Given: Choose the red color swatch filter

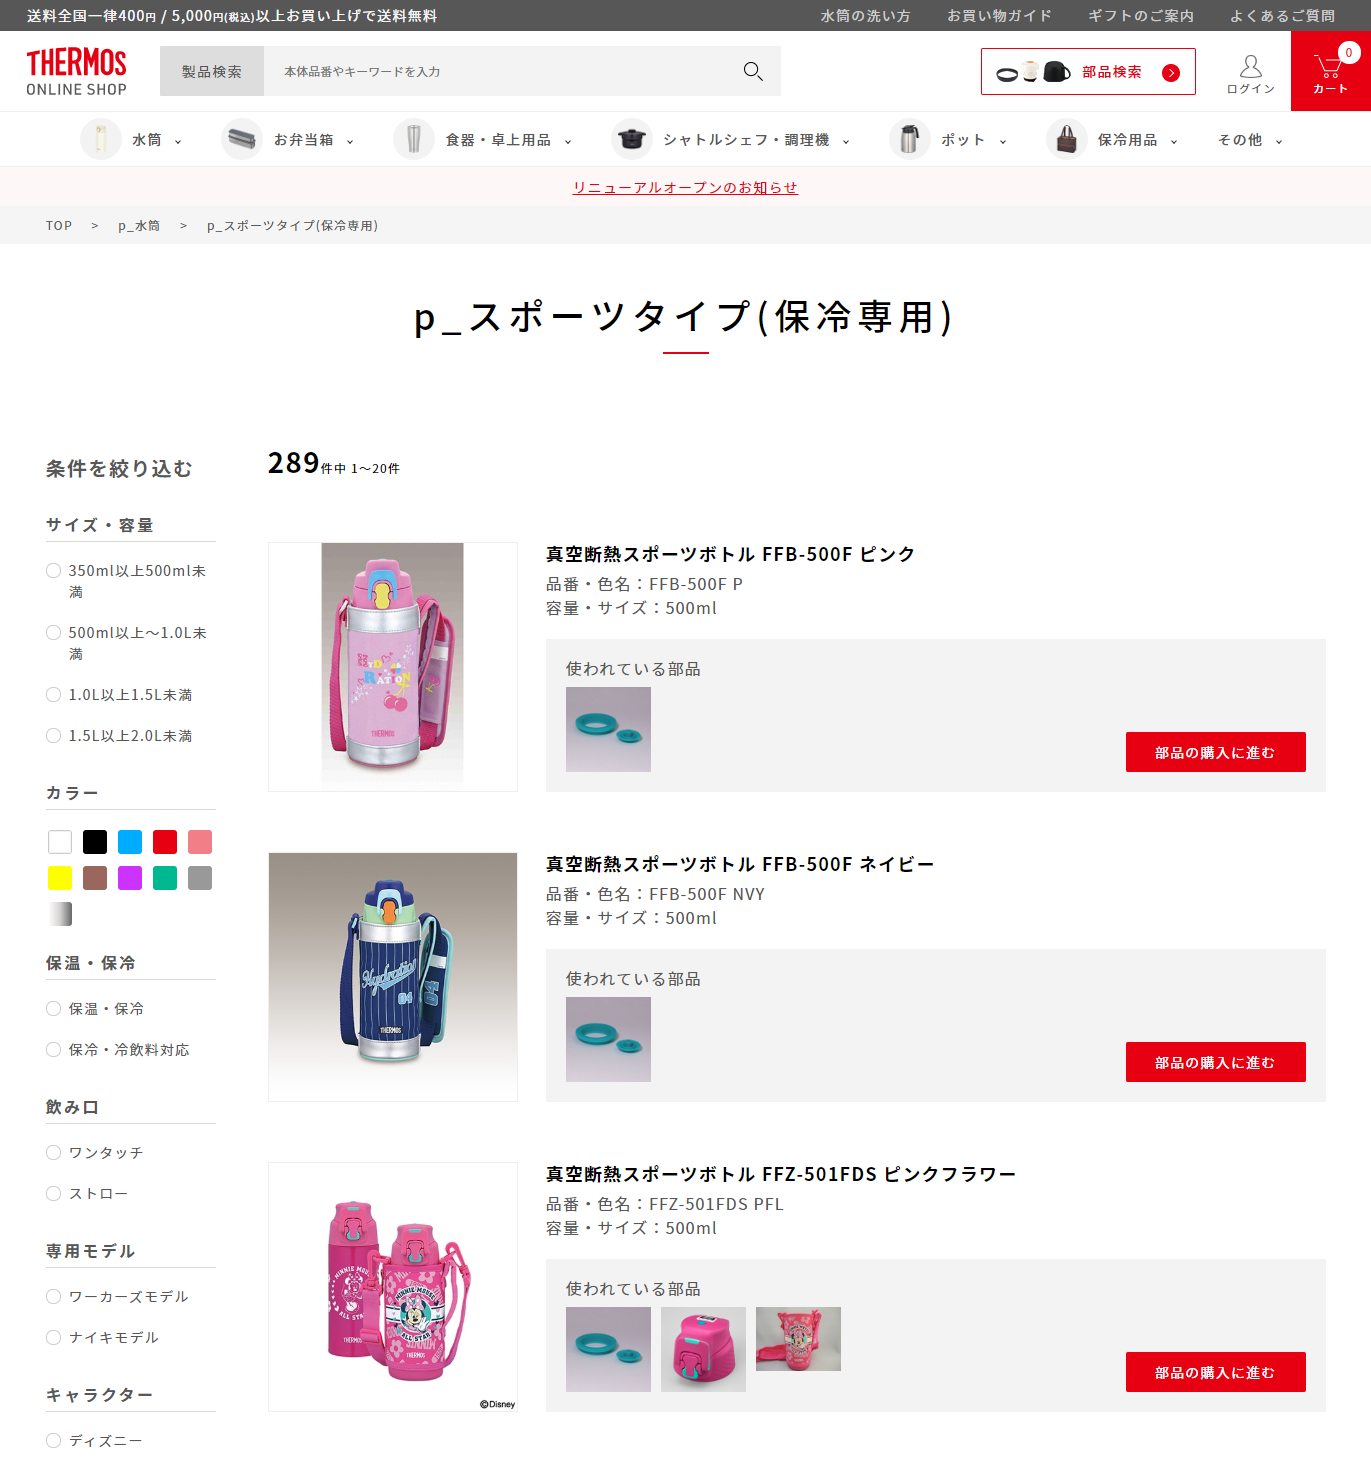Looking at the screenshot, I should pos(165,842).
